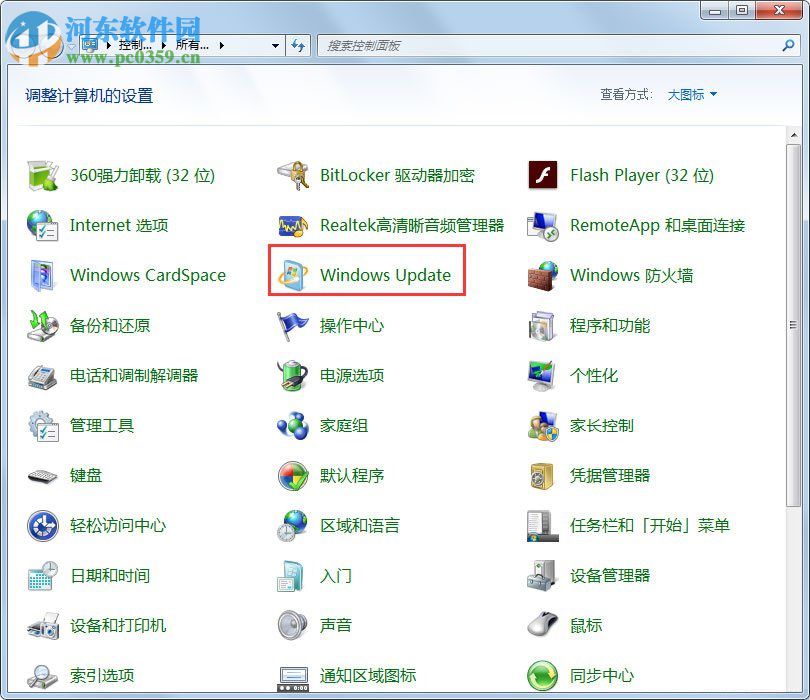Open Internet 选项
The width and height of the screenshot is (810, 700).
click(117, 225)
